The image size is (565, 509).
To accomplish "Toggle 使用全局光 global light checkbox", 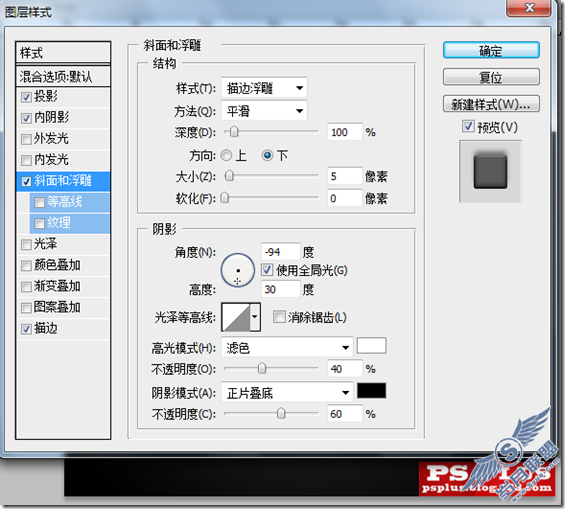I will pos(267,270).
